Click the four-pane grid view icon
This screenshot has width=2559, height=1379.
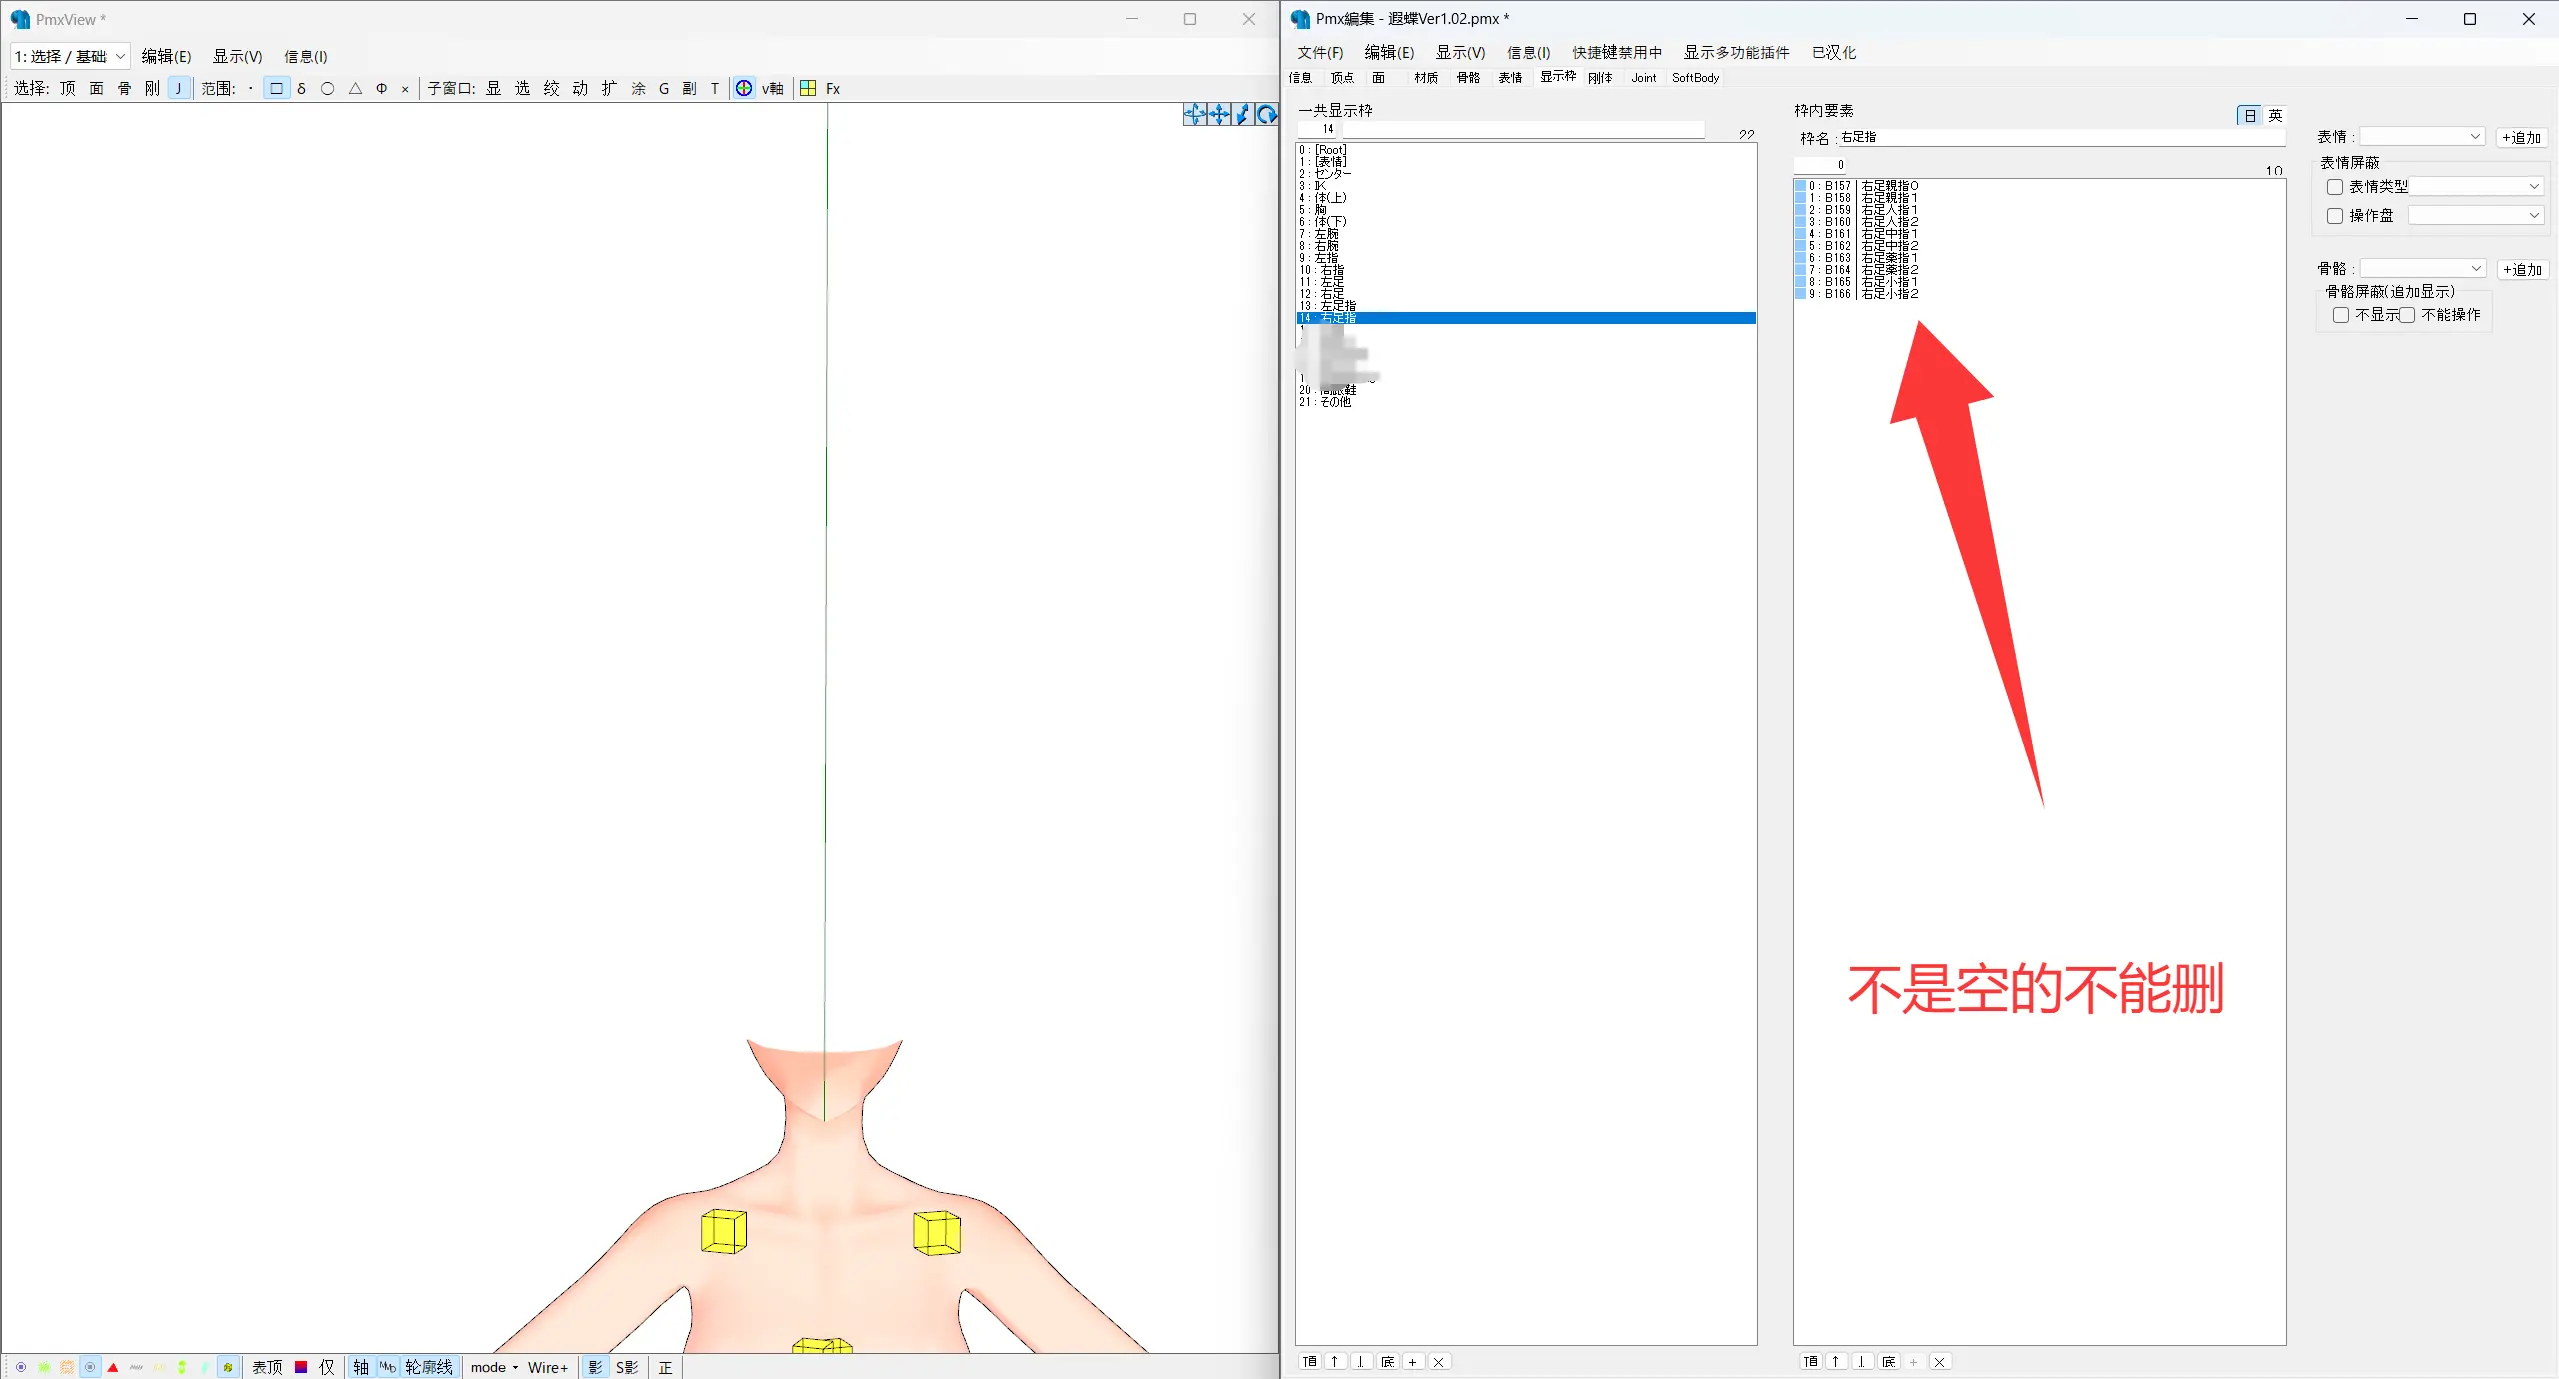pos(808,88)
